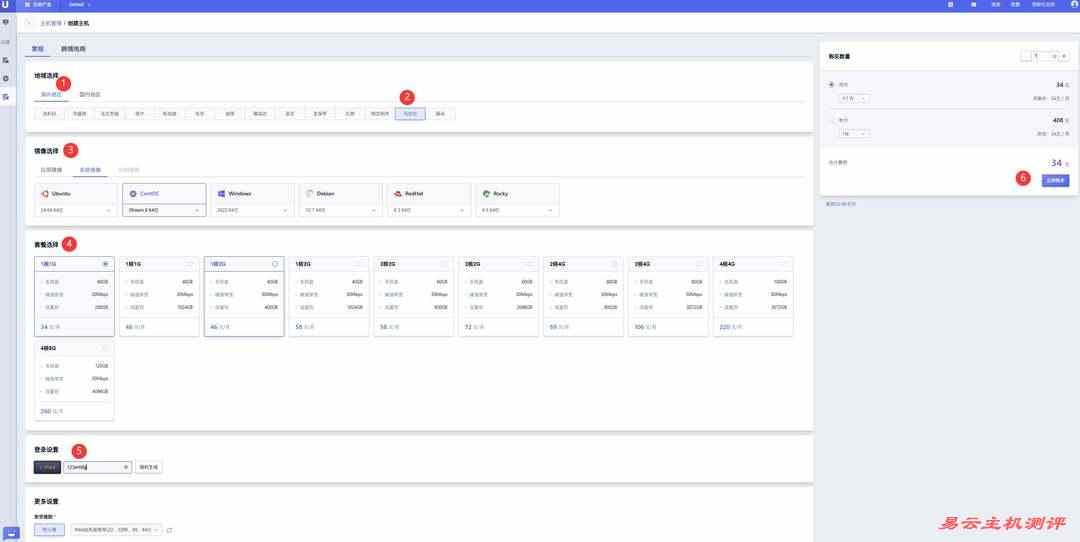Click the gear icon in left sidebar
Screen dimensions: 1080x542
pos(6,78)
